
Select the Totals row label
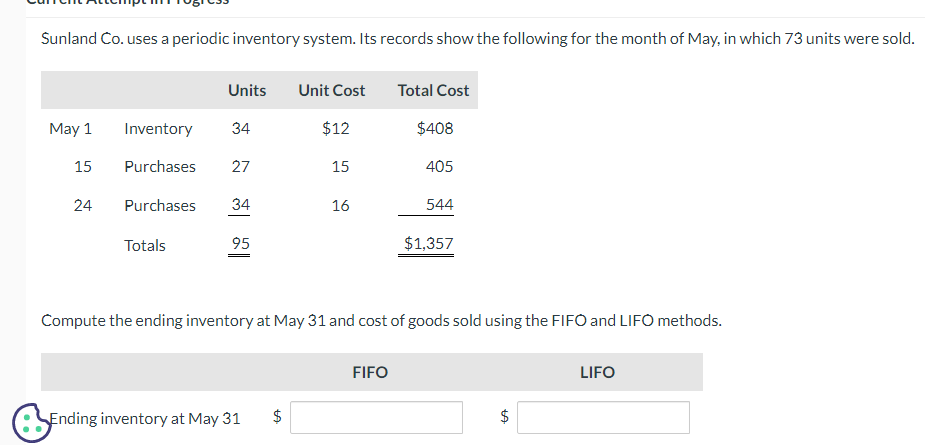[x=145, y=245]
